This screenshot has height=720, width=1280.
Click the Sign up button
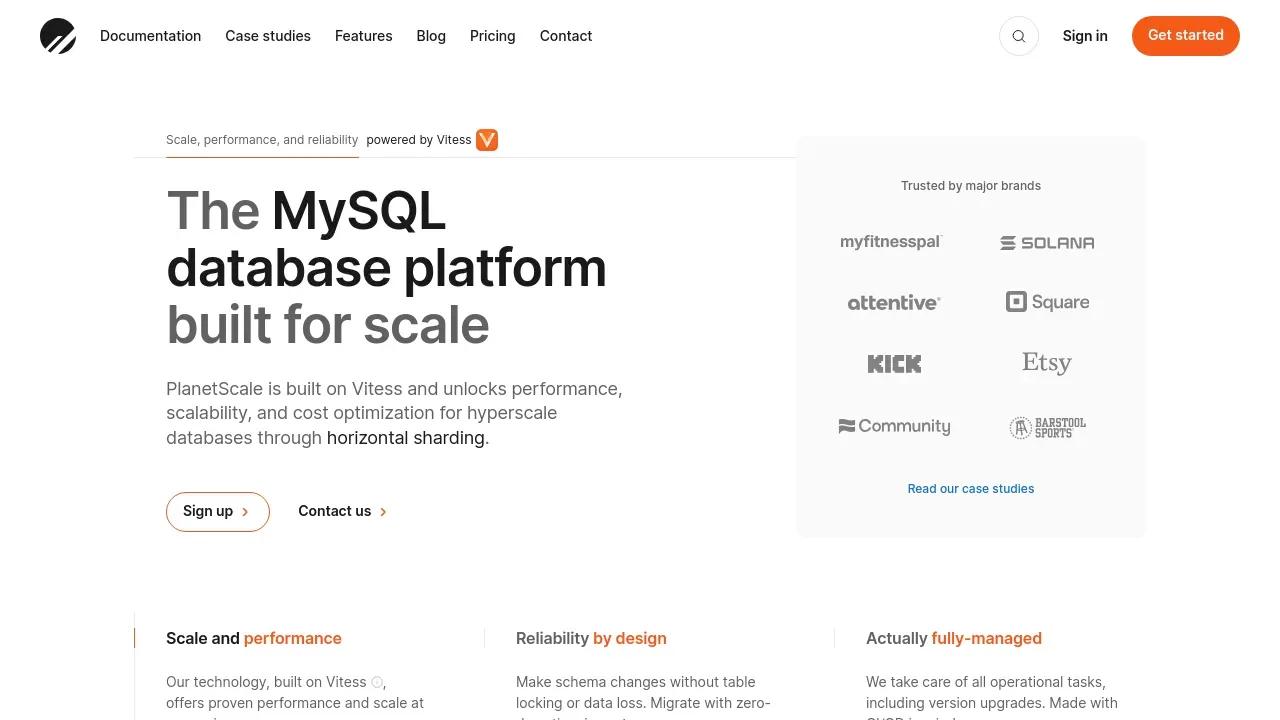[x=218, y=512]
